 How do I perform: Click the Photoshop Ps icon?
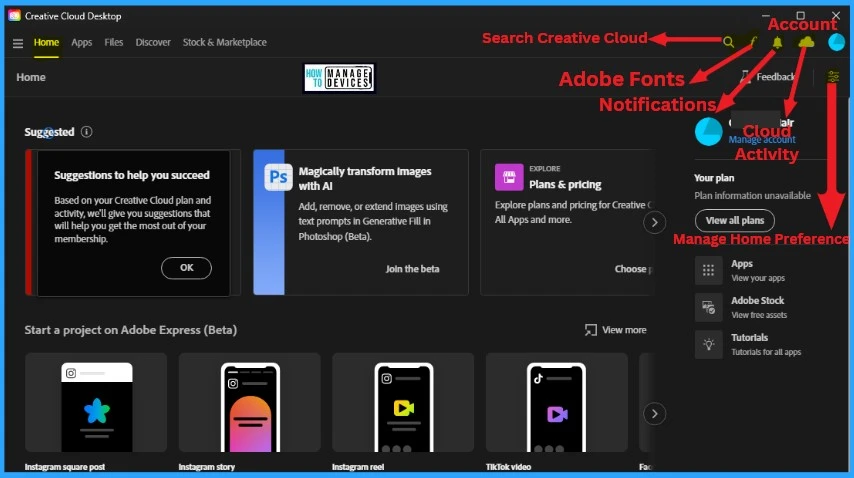278,177
